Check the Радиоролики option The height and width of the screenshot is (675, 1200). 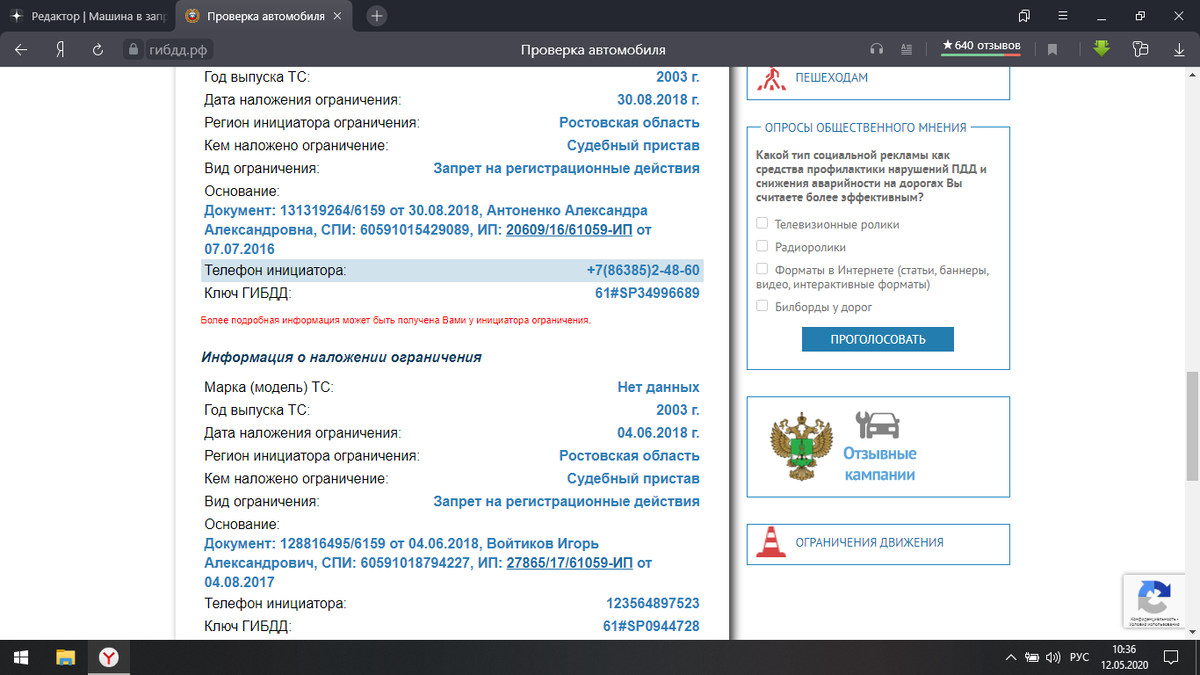click(x=762, y=246)
